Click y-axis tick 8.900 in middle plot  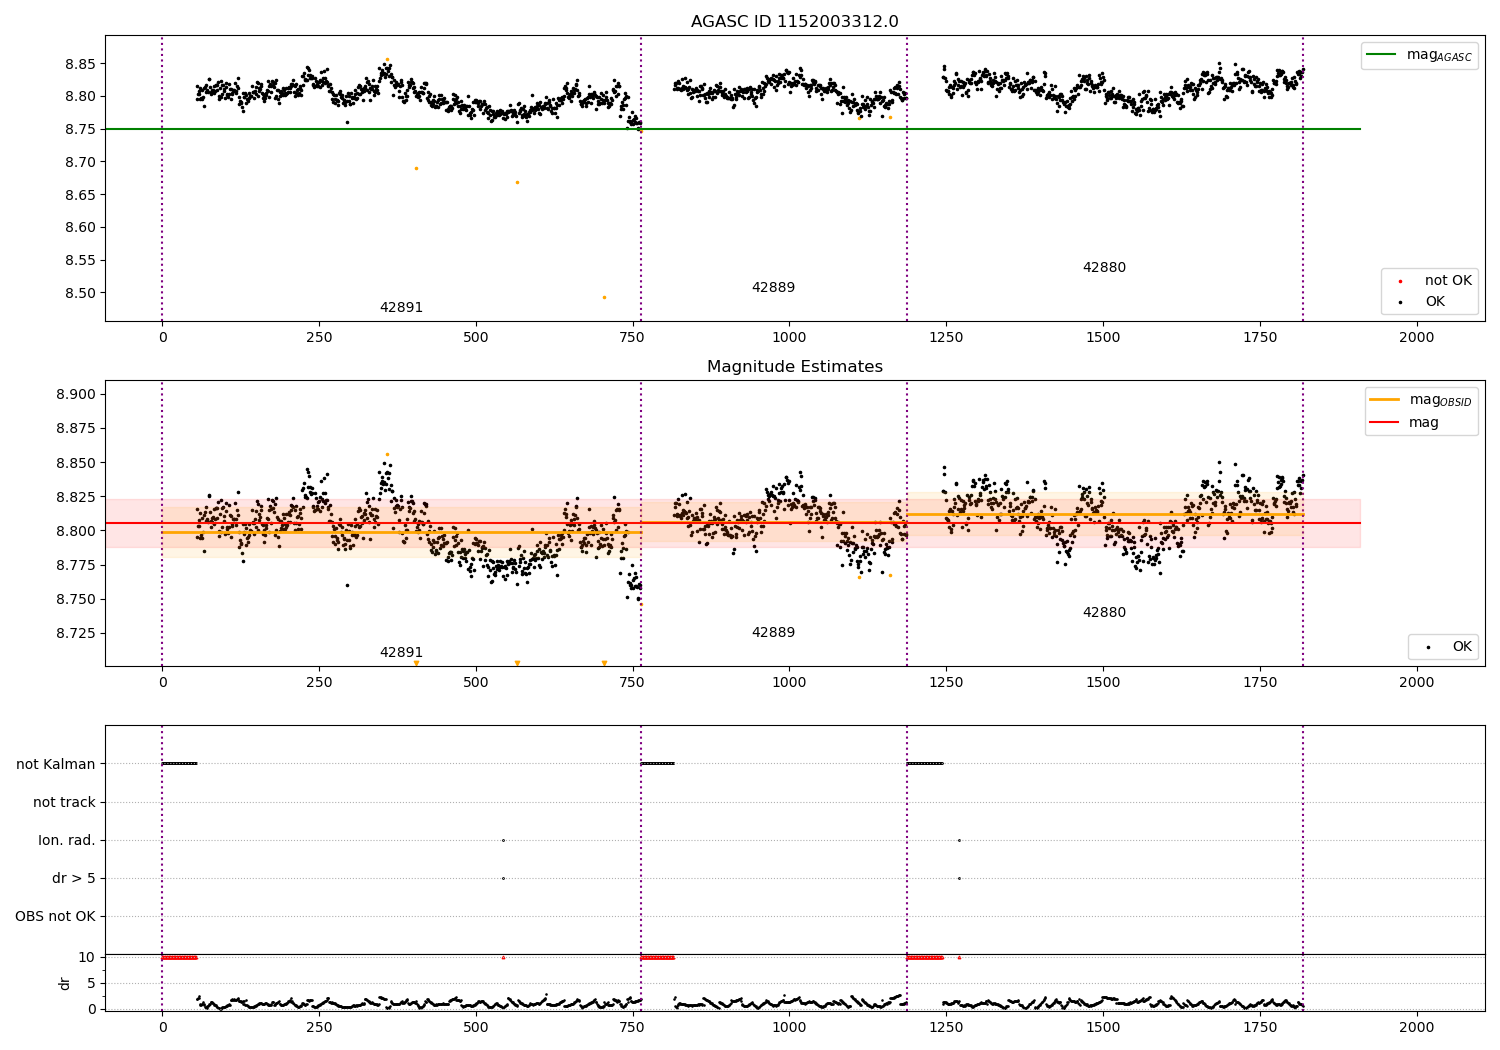76,394
